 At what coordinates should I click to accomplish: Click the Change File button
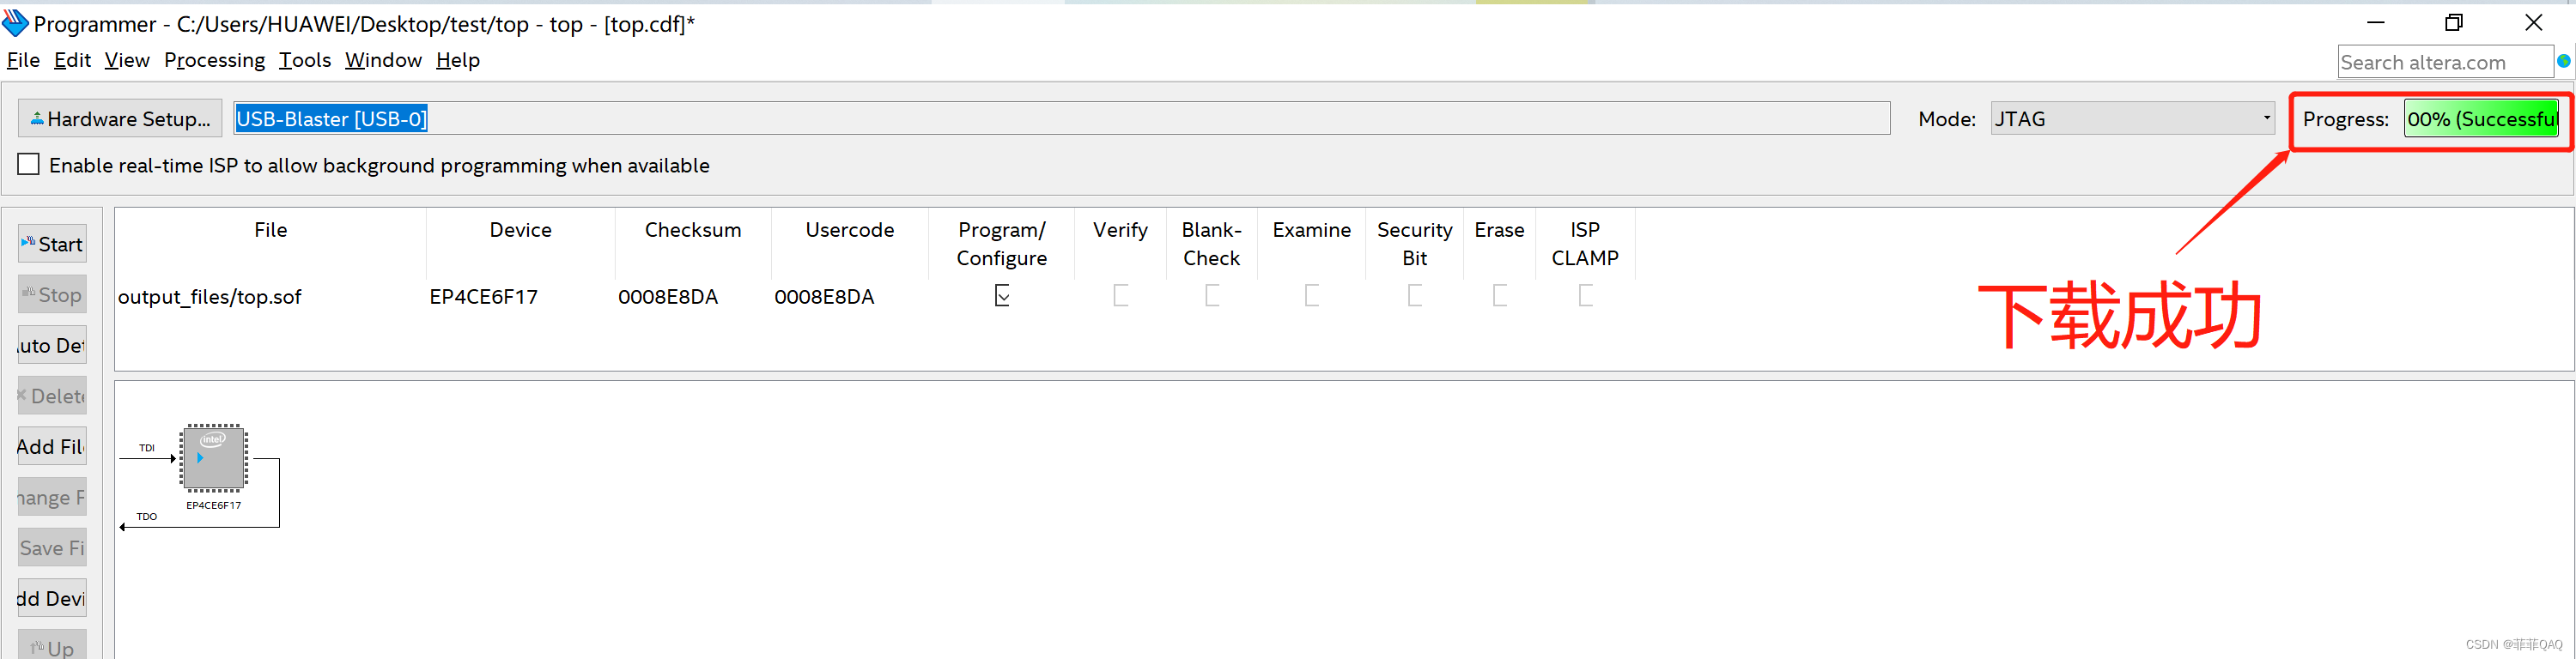click(52, 497)
